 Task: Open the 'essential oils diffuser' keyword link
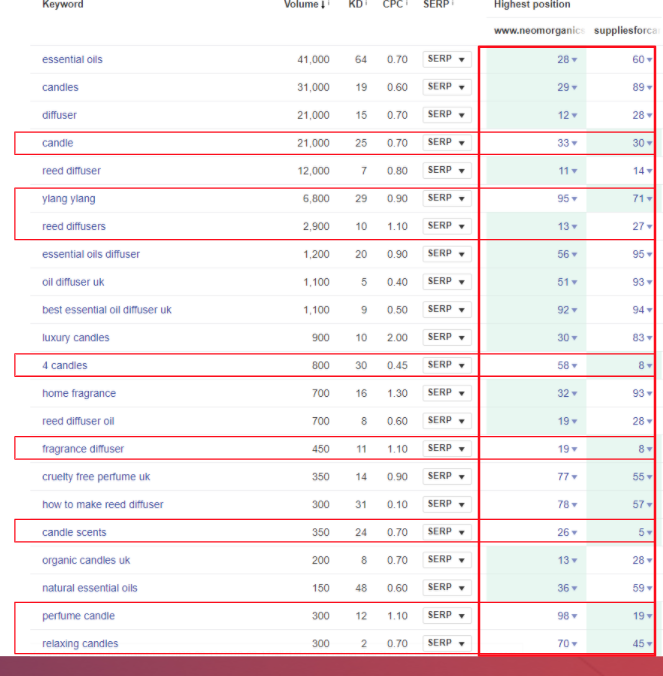[91, 254]
